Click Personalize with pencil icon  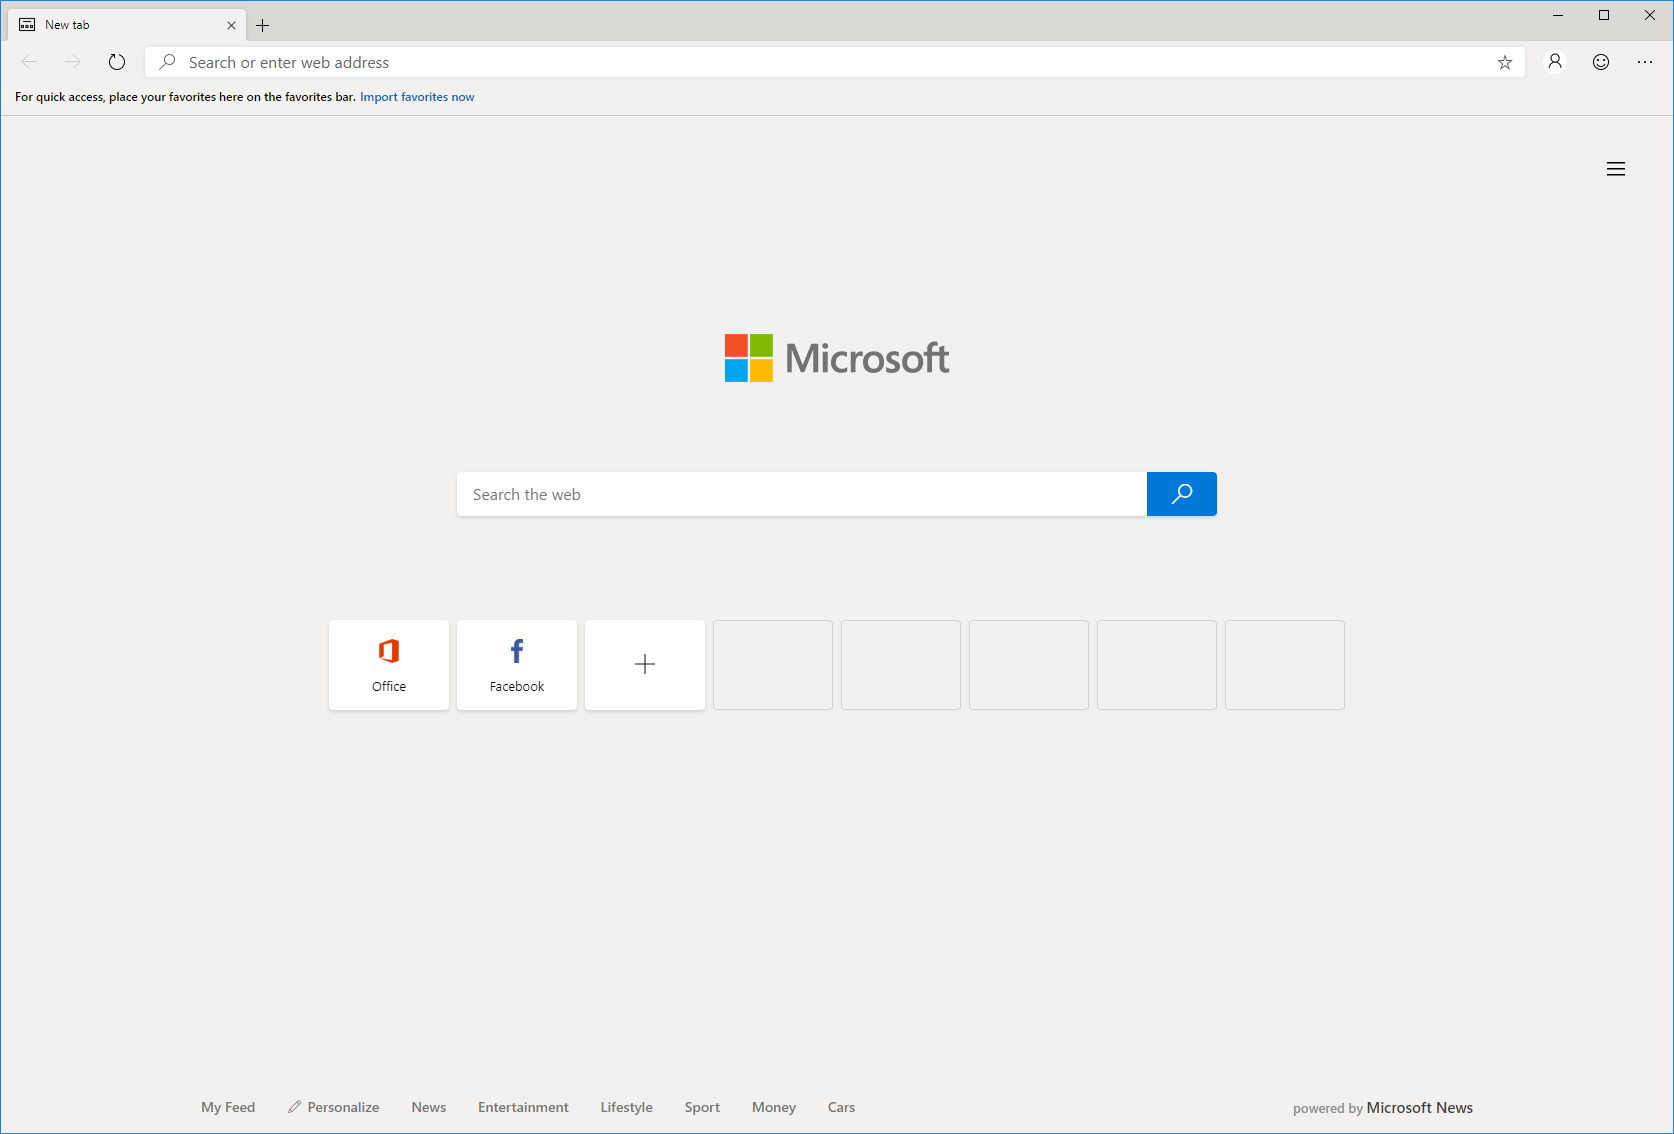pos(334,1107)
